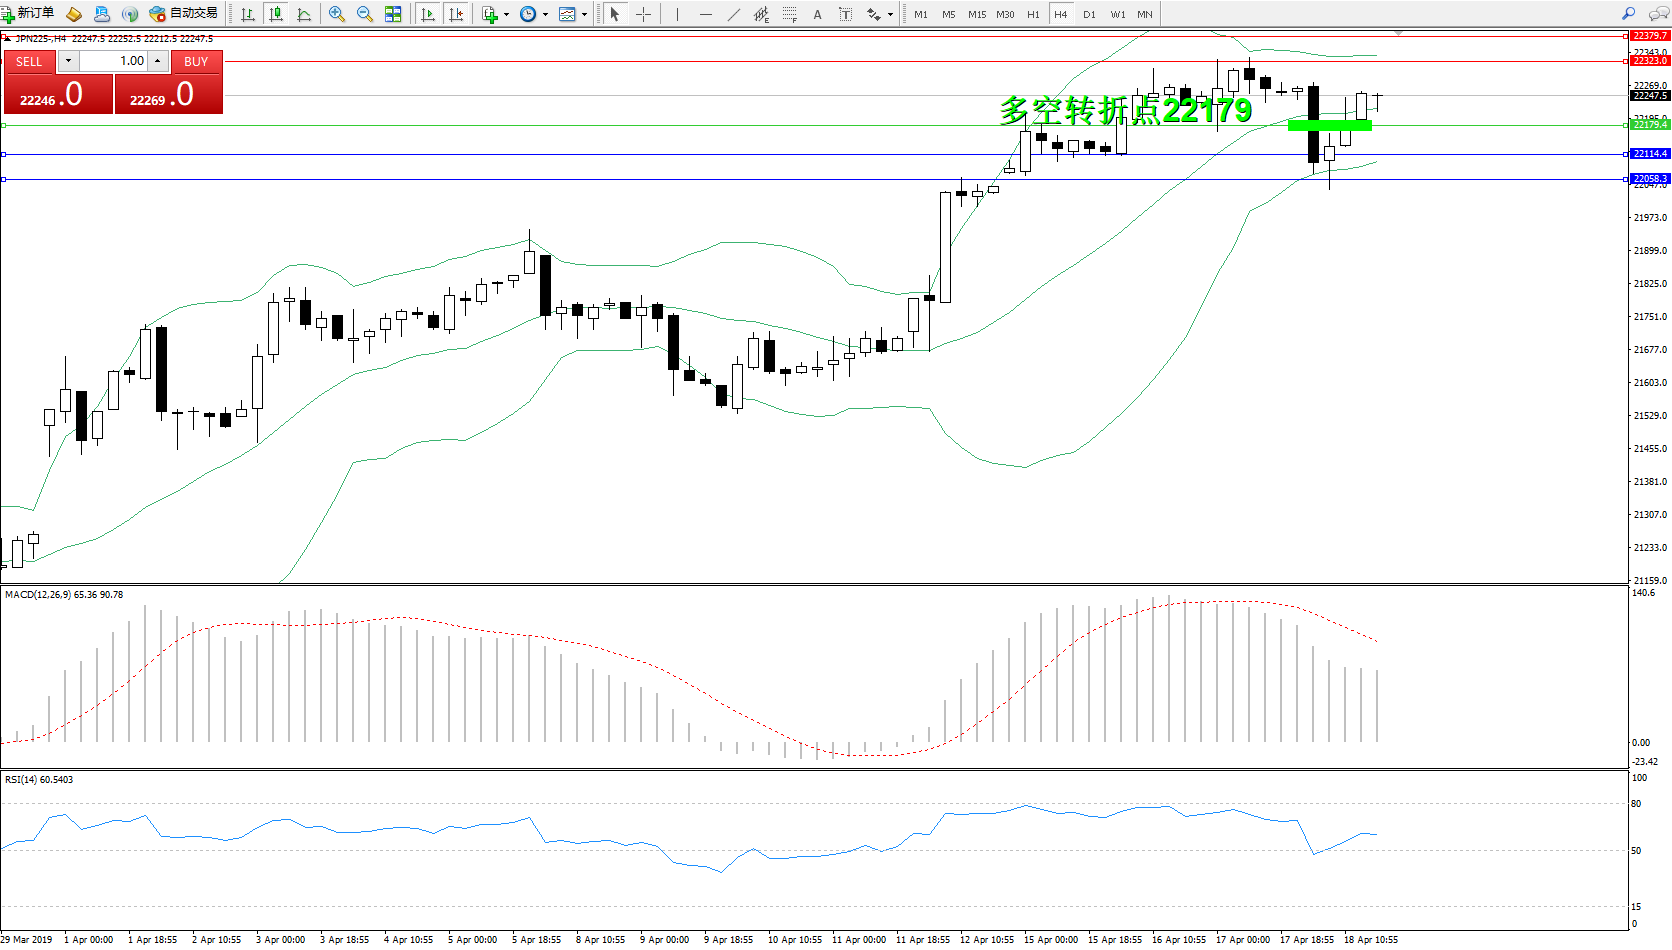The image size is (1672, 950).
Task: Select the crosshair cursor tool
Action: 643,14
